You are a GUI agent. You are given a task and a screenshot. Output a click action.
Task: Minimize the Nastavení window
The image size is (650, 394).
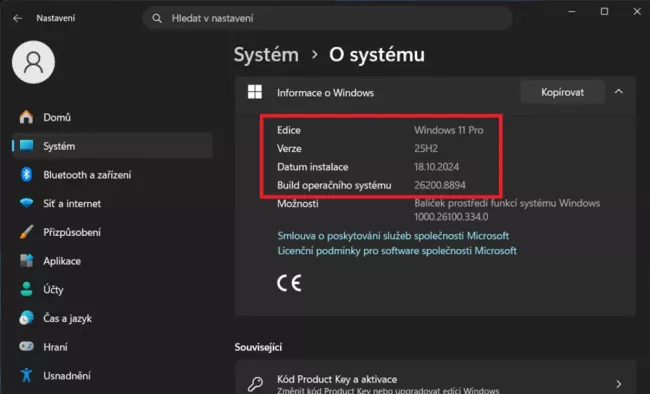(572, 12)
